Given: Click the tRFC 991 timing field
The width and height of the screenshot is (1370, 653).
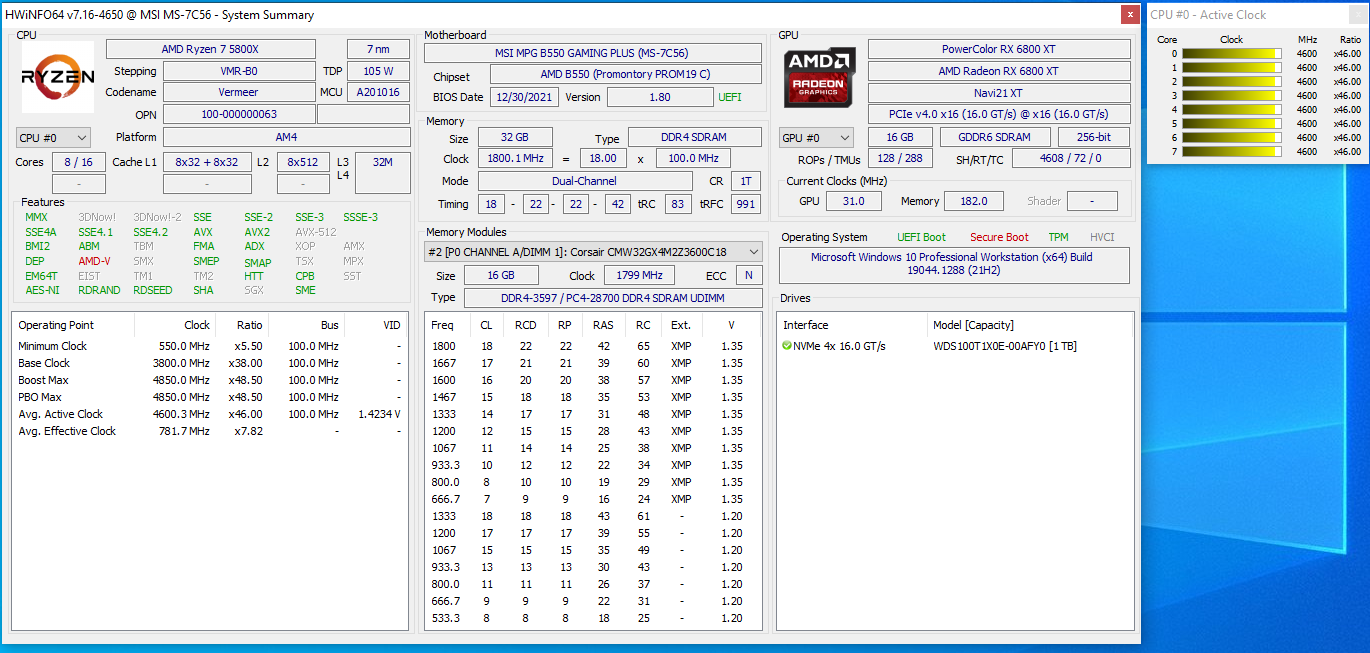Looking at the screenshot, I should (745, 203).
